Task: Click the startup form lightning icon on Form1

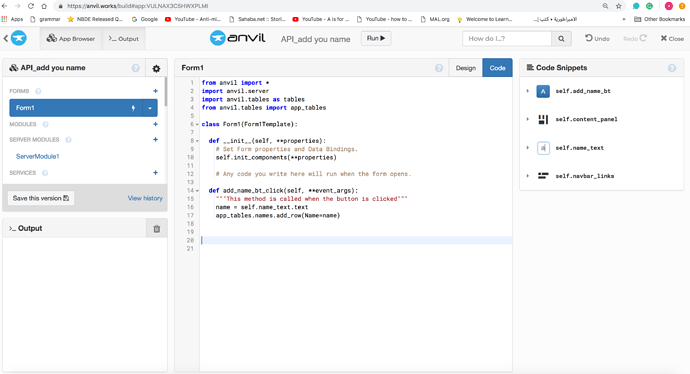Action: 133,108
